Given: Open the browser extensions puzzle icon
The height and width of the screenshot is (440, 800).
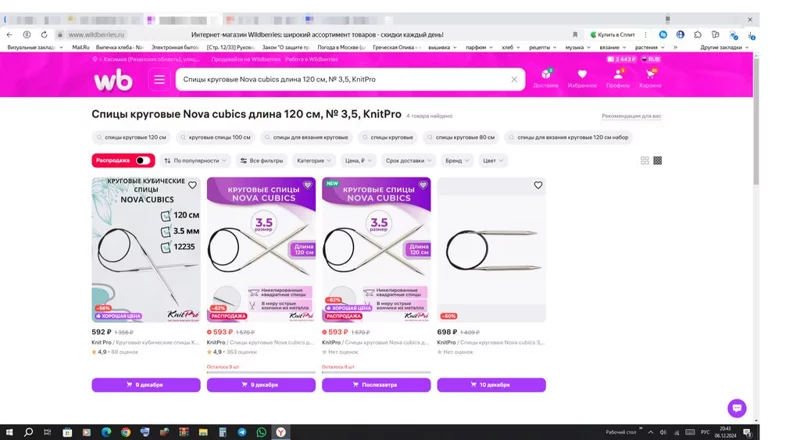Looking at the screenshot, I should (x=697, y=35).
